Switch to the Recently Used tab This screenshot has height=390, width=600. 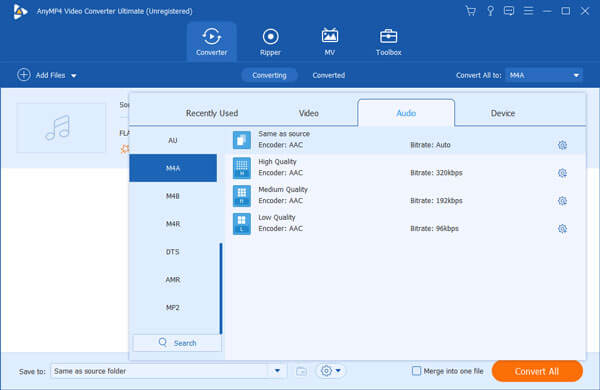(x=212, y=113)
